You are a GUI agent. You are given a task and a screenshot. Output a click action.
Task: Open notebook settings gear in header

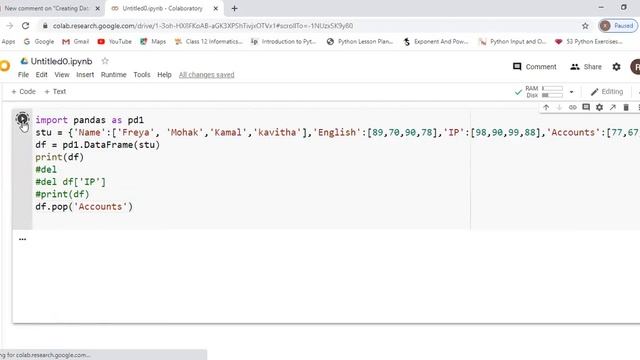616,67
